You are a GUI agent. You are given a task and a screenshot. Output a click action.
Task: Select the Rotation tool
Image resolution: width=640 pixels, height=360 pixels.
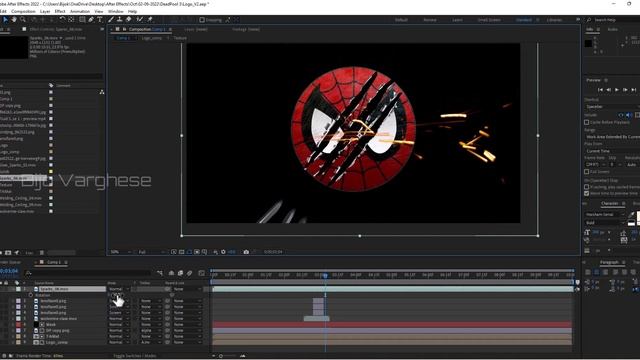click(x=62, y=20)
